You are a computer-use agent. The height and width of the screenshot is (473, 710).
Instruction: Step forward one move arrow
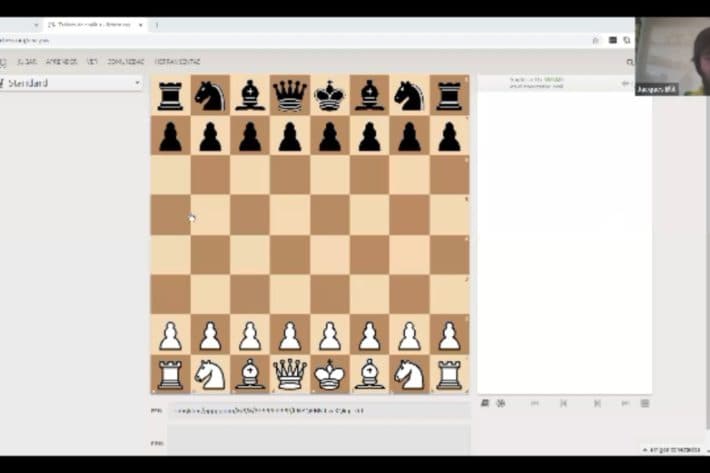[597, 403]
